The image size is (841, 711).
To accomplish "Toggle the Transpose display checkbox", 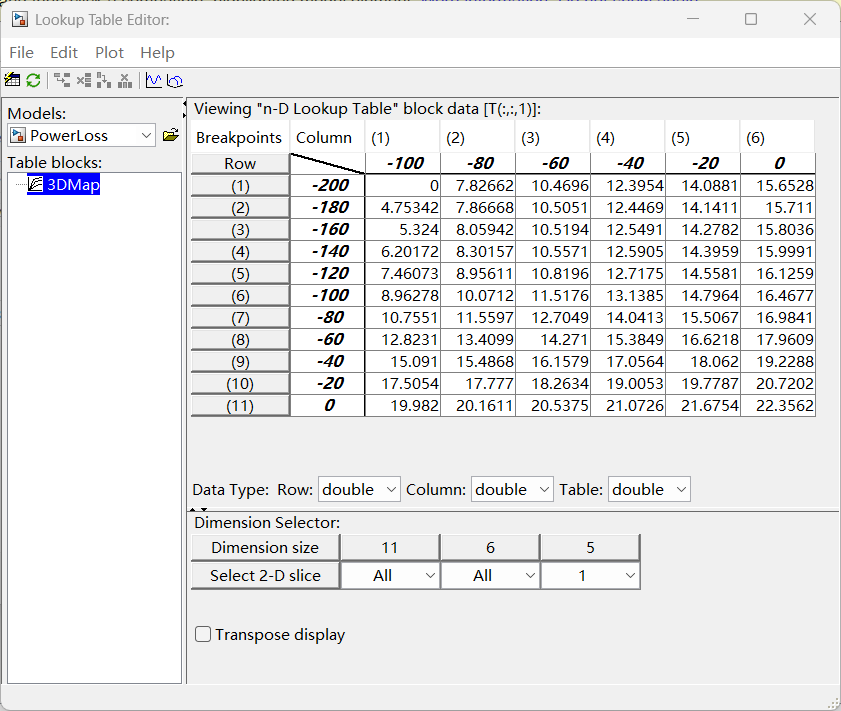I will tap(203, 634).
